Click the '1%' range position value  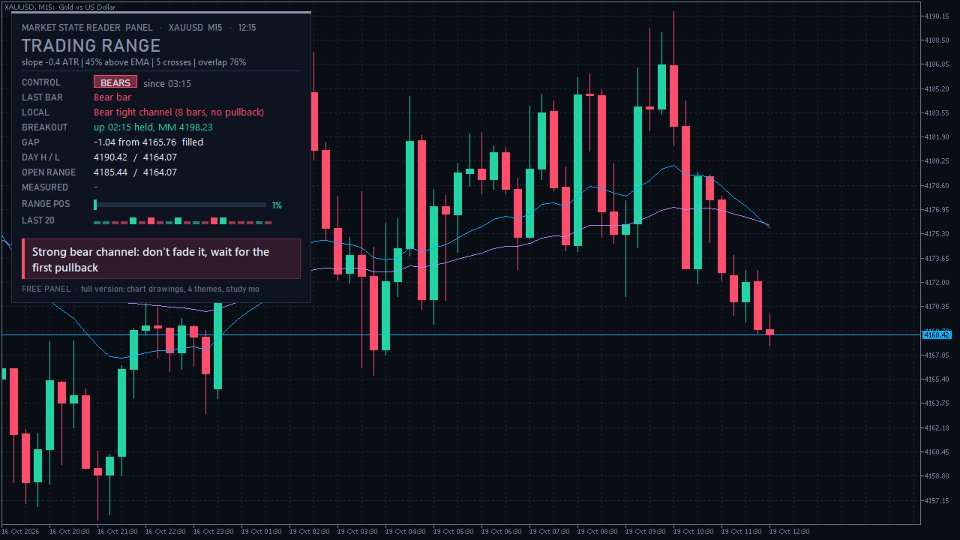pyautogui.click(x=277, y=205)
